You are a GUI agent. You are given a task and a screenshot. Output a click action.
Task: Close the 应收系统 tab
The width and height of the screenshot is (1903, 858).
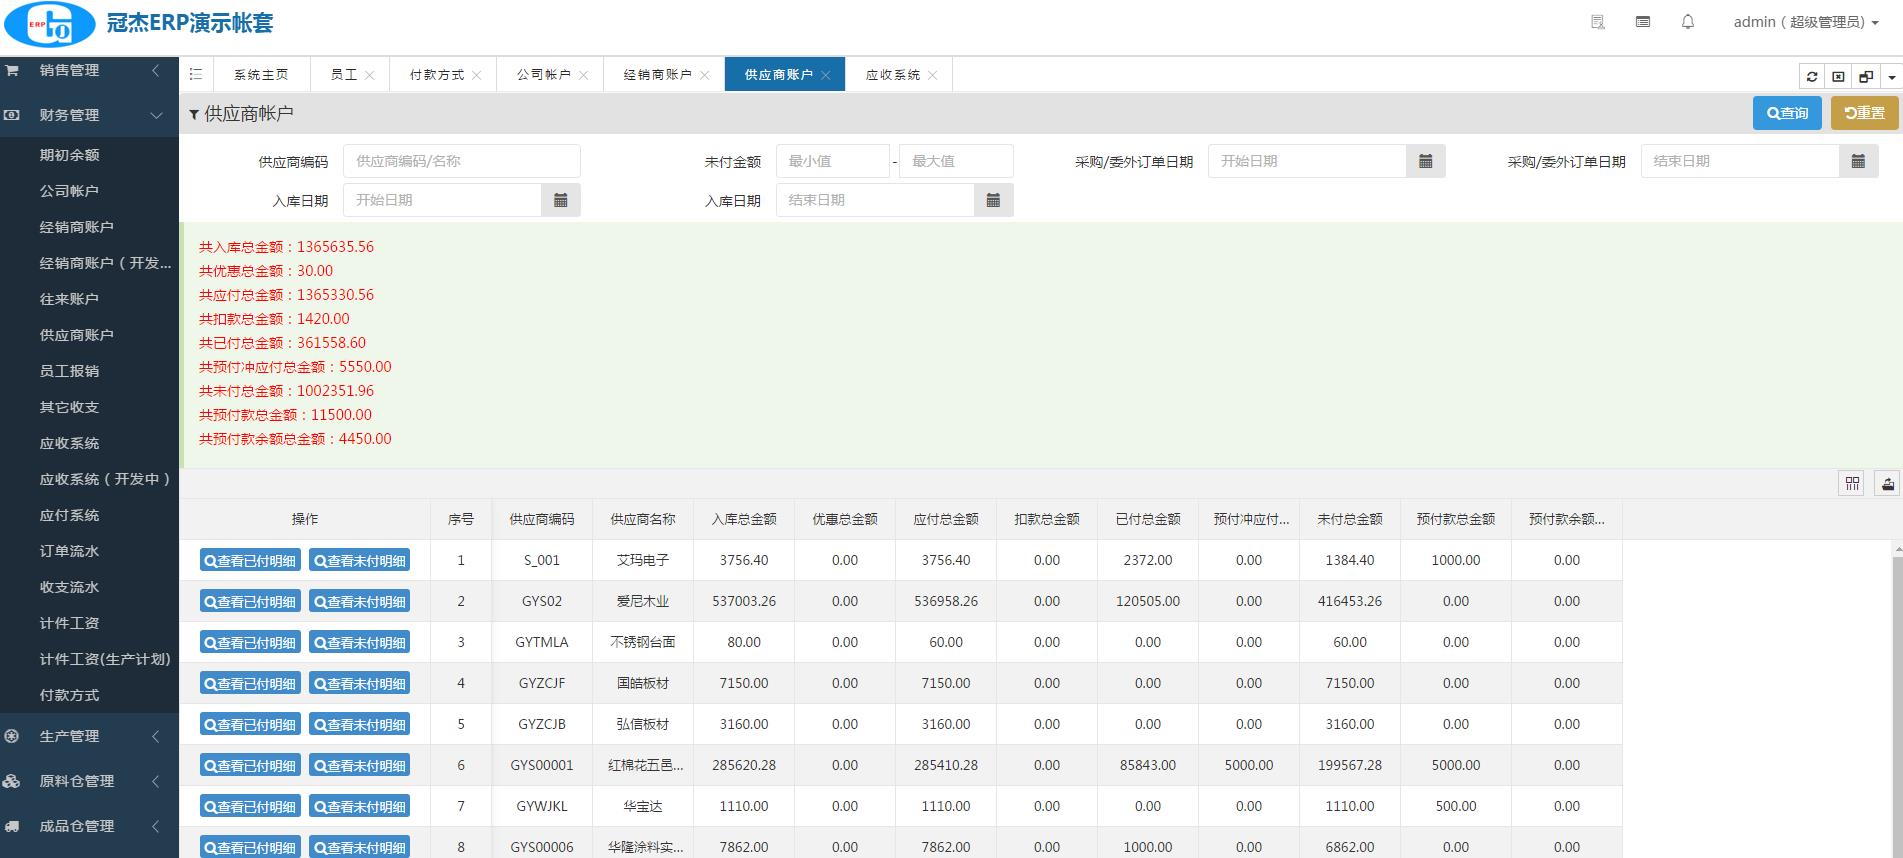[933, 76]
